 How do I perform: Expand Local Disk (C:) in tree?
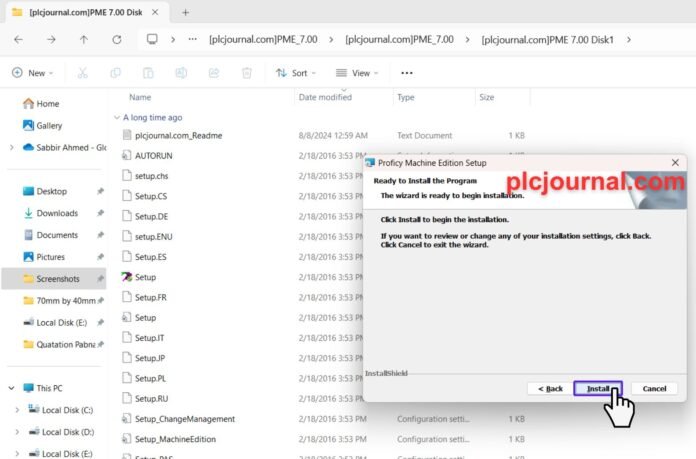point(16,409)
